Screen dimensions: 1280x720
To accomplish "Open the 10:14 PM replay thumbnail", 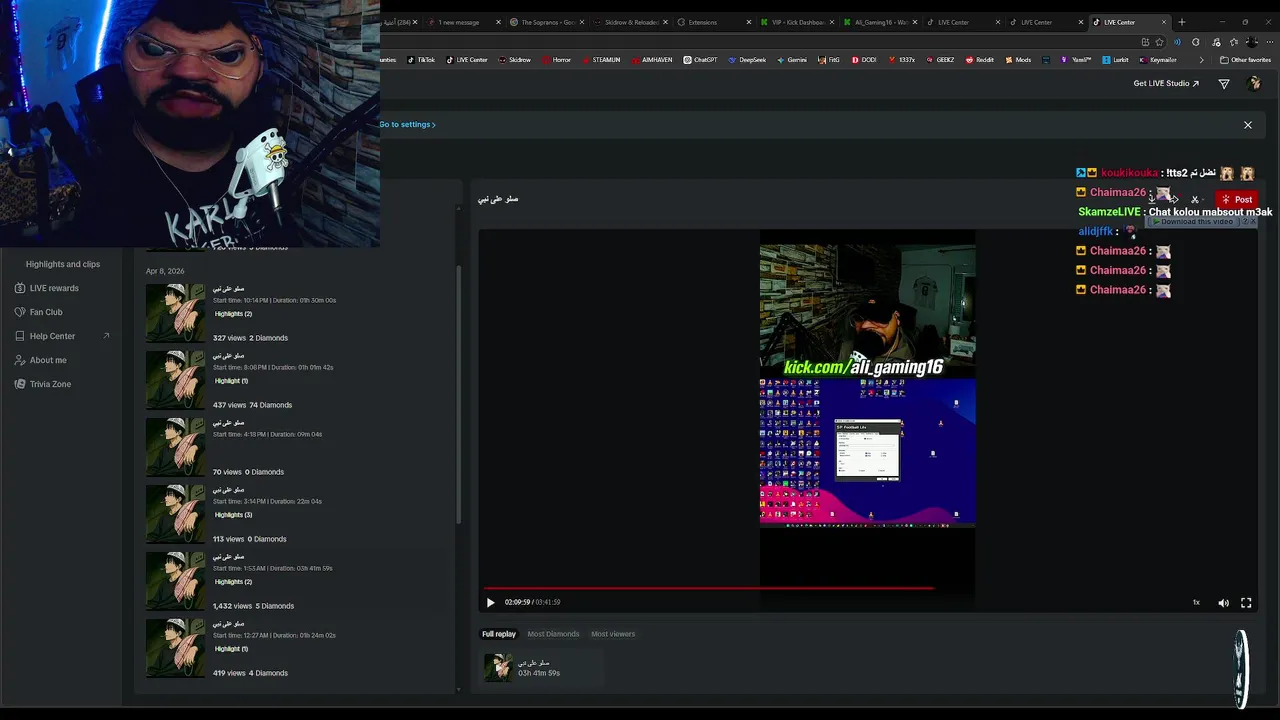I will click(175, 313).
